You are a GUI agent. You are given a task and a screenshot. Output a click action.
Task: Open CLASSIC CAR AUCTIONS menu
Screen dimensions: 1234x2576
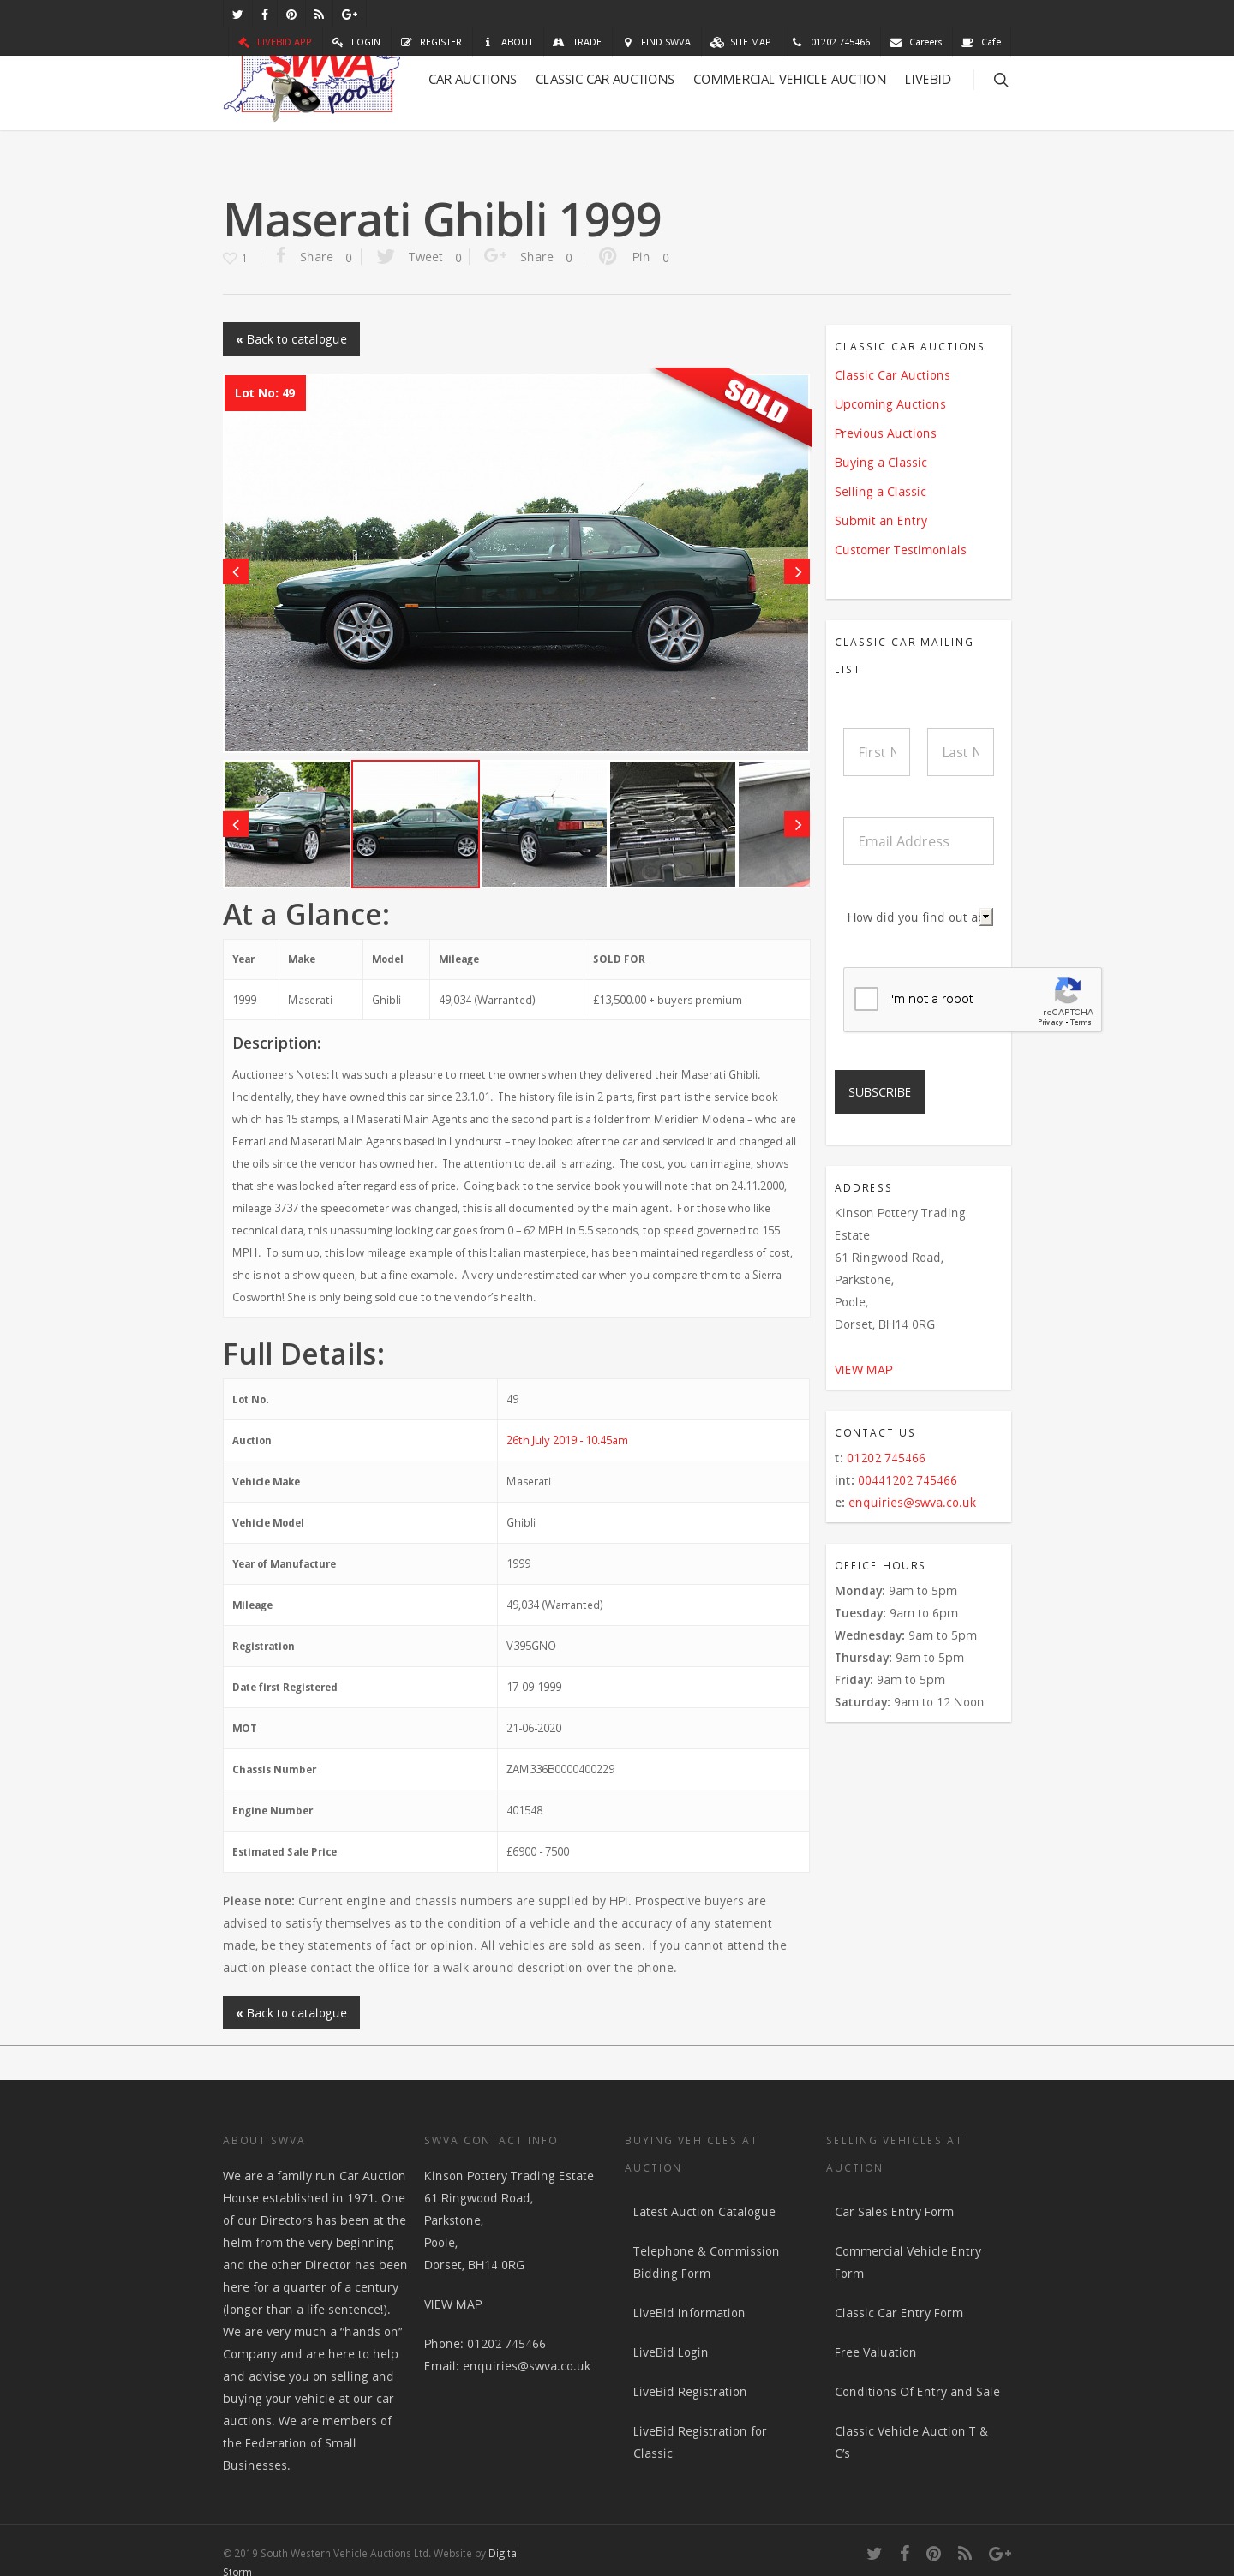pos(604,79)
